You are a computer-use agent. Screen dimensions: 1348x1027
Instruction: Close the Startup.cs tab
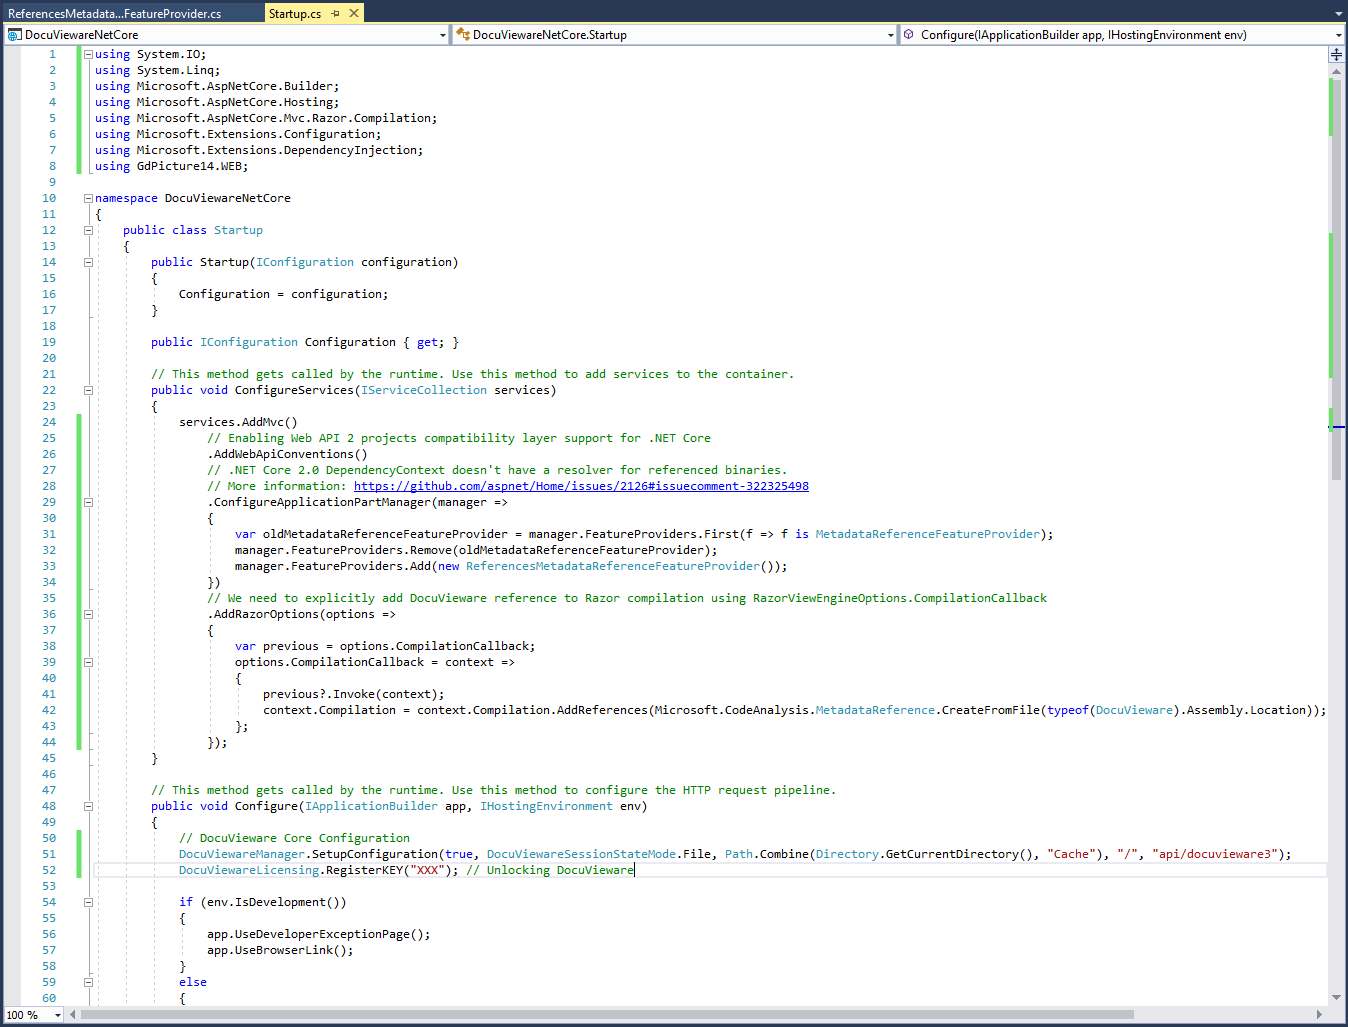click(x=353, y=13)
